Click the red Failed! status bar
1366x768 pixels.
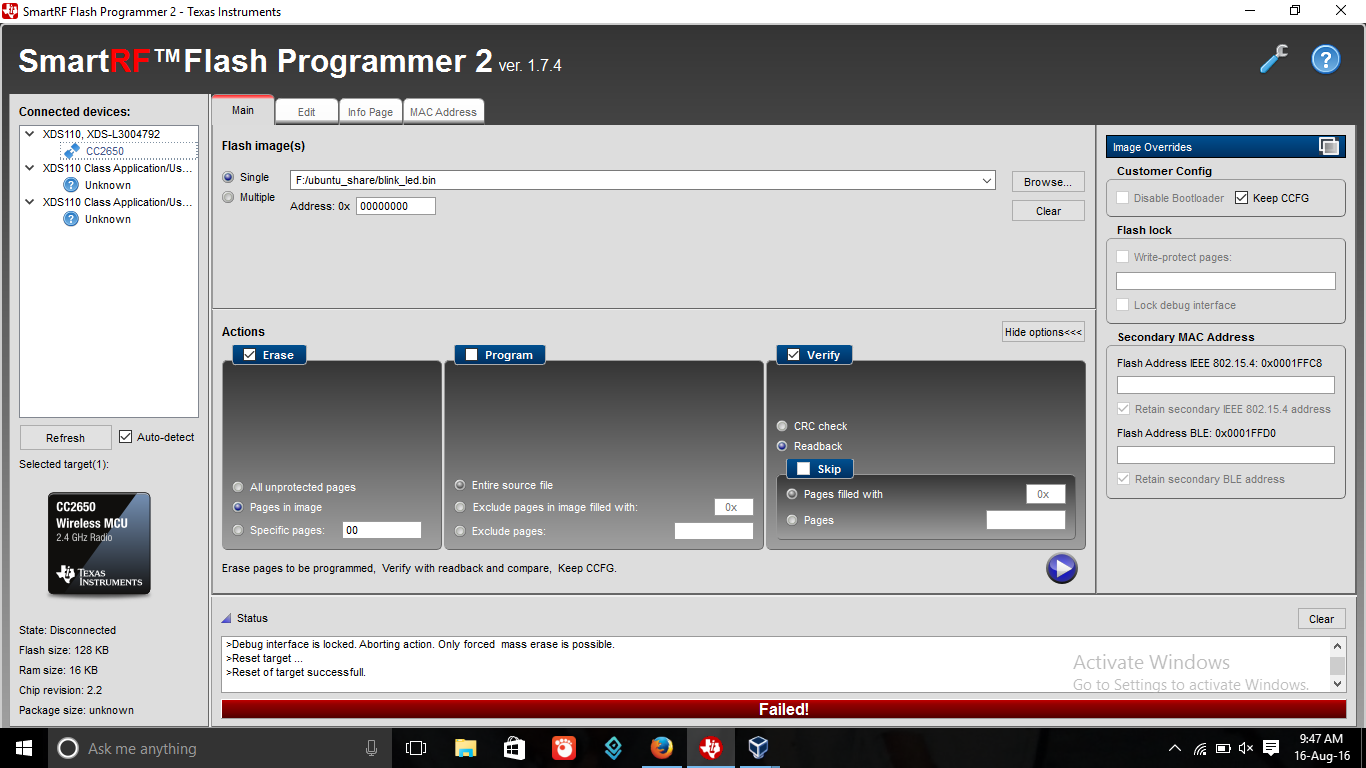click(783, 709)
